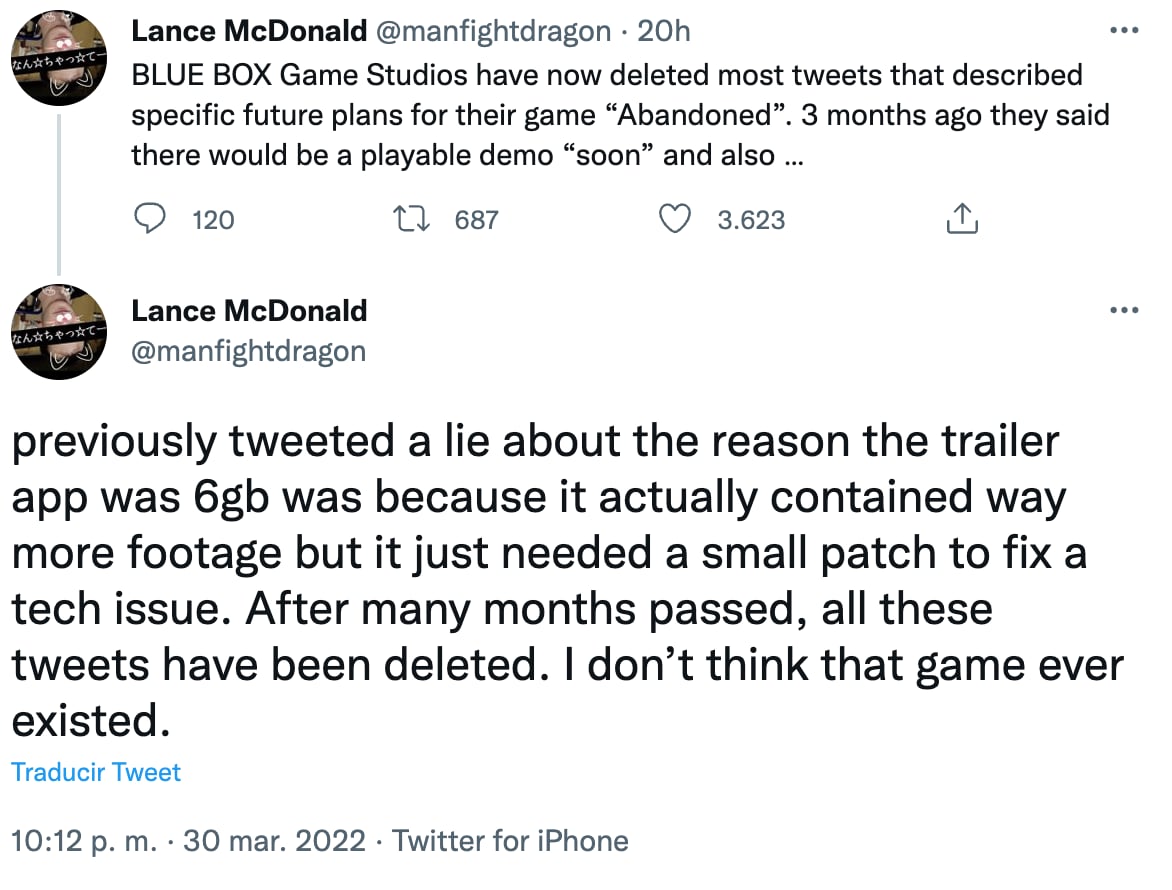The height and width of the screenshot is (890, 1172).
Task: Click the Lance McDonald name in the first tweet
Action: click(249, 31)
